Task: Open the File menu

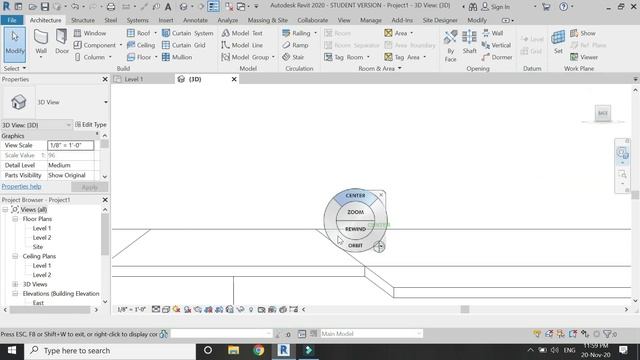Action: (x=12, y=20)
